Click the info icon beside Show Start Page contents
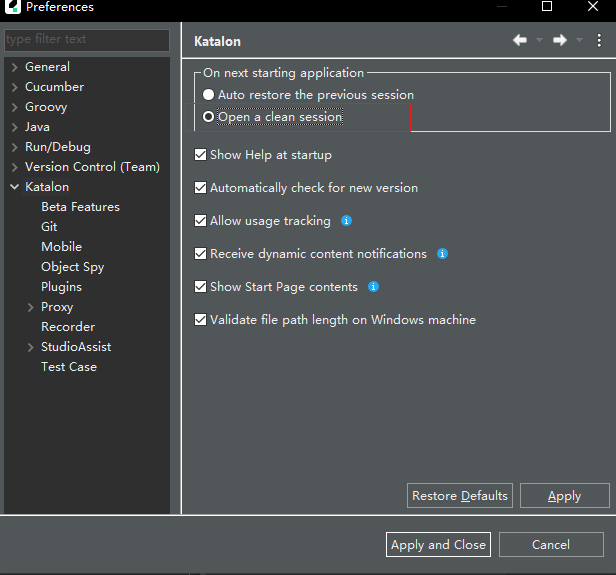Screen dimensions: 616x575 (373, 287)
